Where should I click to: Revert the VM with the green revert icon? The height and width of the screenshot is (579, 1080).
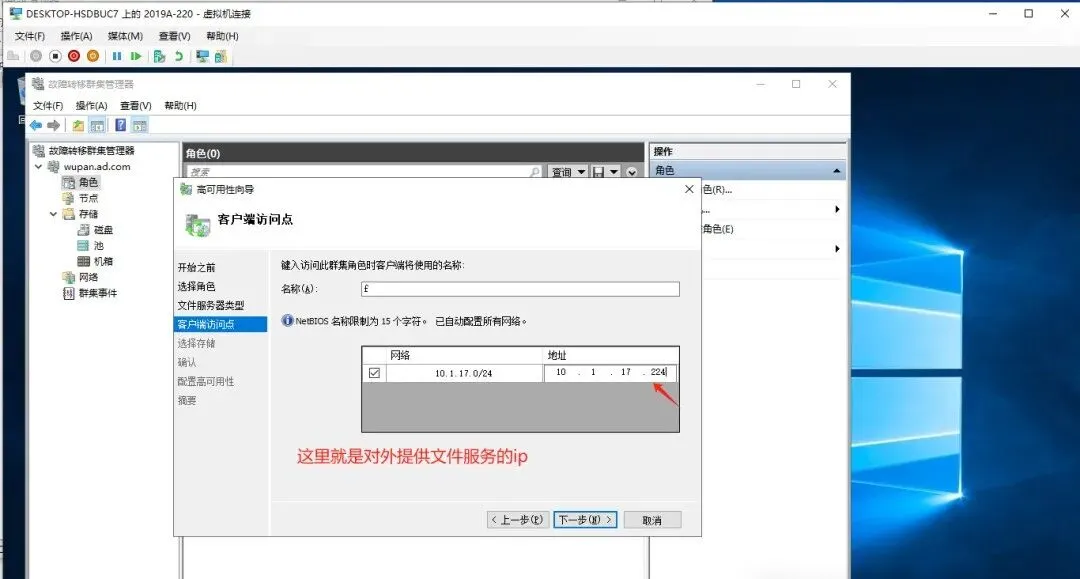pyautogui.click(x=178, y=57)
